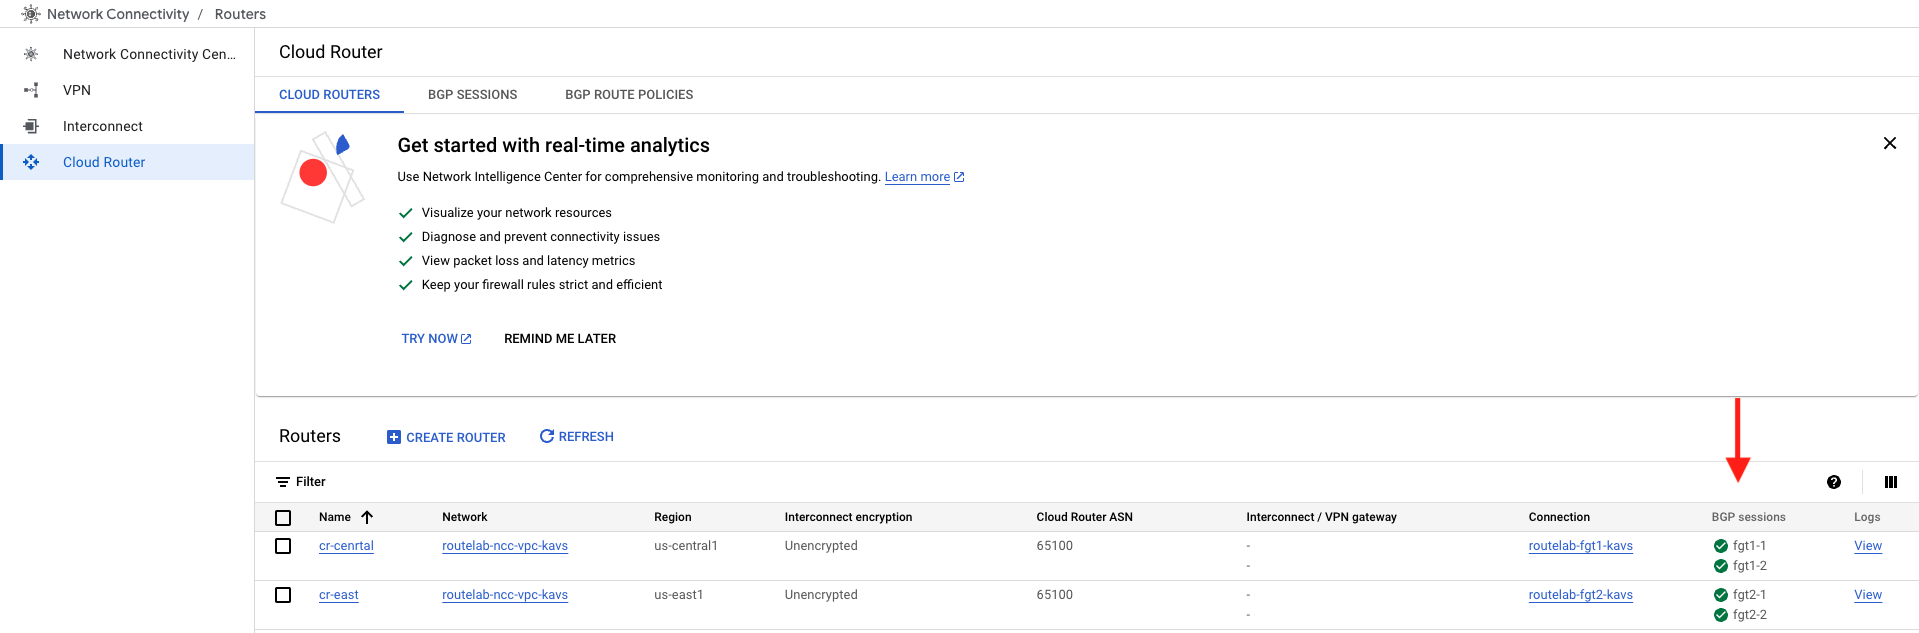Screen dimensions: 1919x633
Task: Click the Network Connectivity Center sidebar icon
Action: [x=31, y=54]
